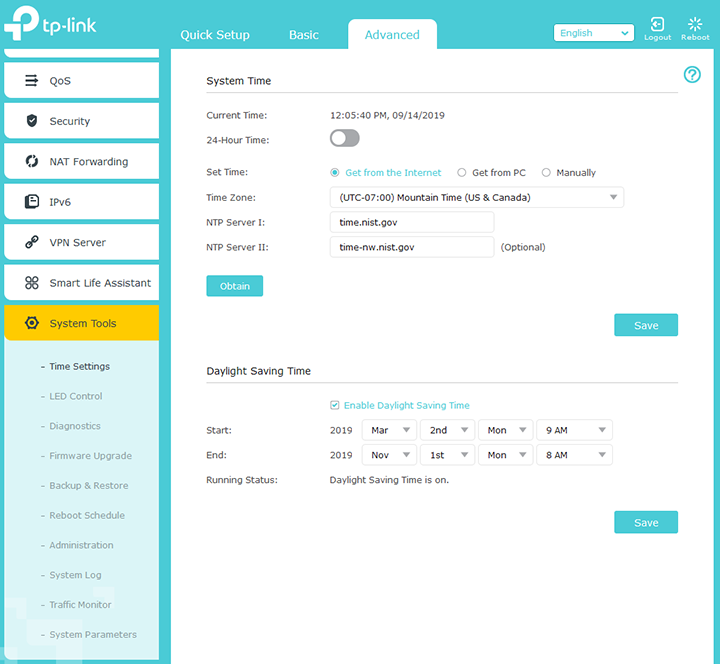Switch to the Basic tab
The height and width of the screenshot is (664, 720).
[x=304, y=35]
